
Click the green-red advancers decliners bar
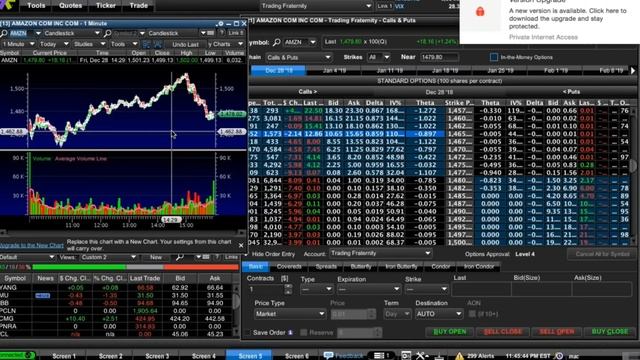[135, 267]
